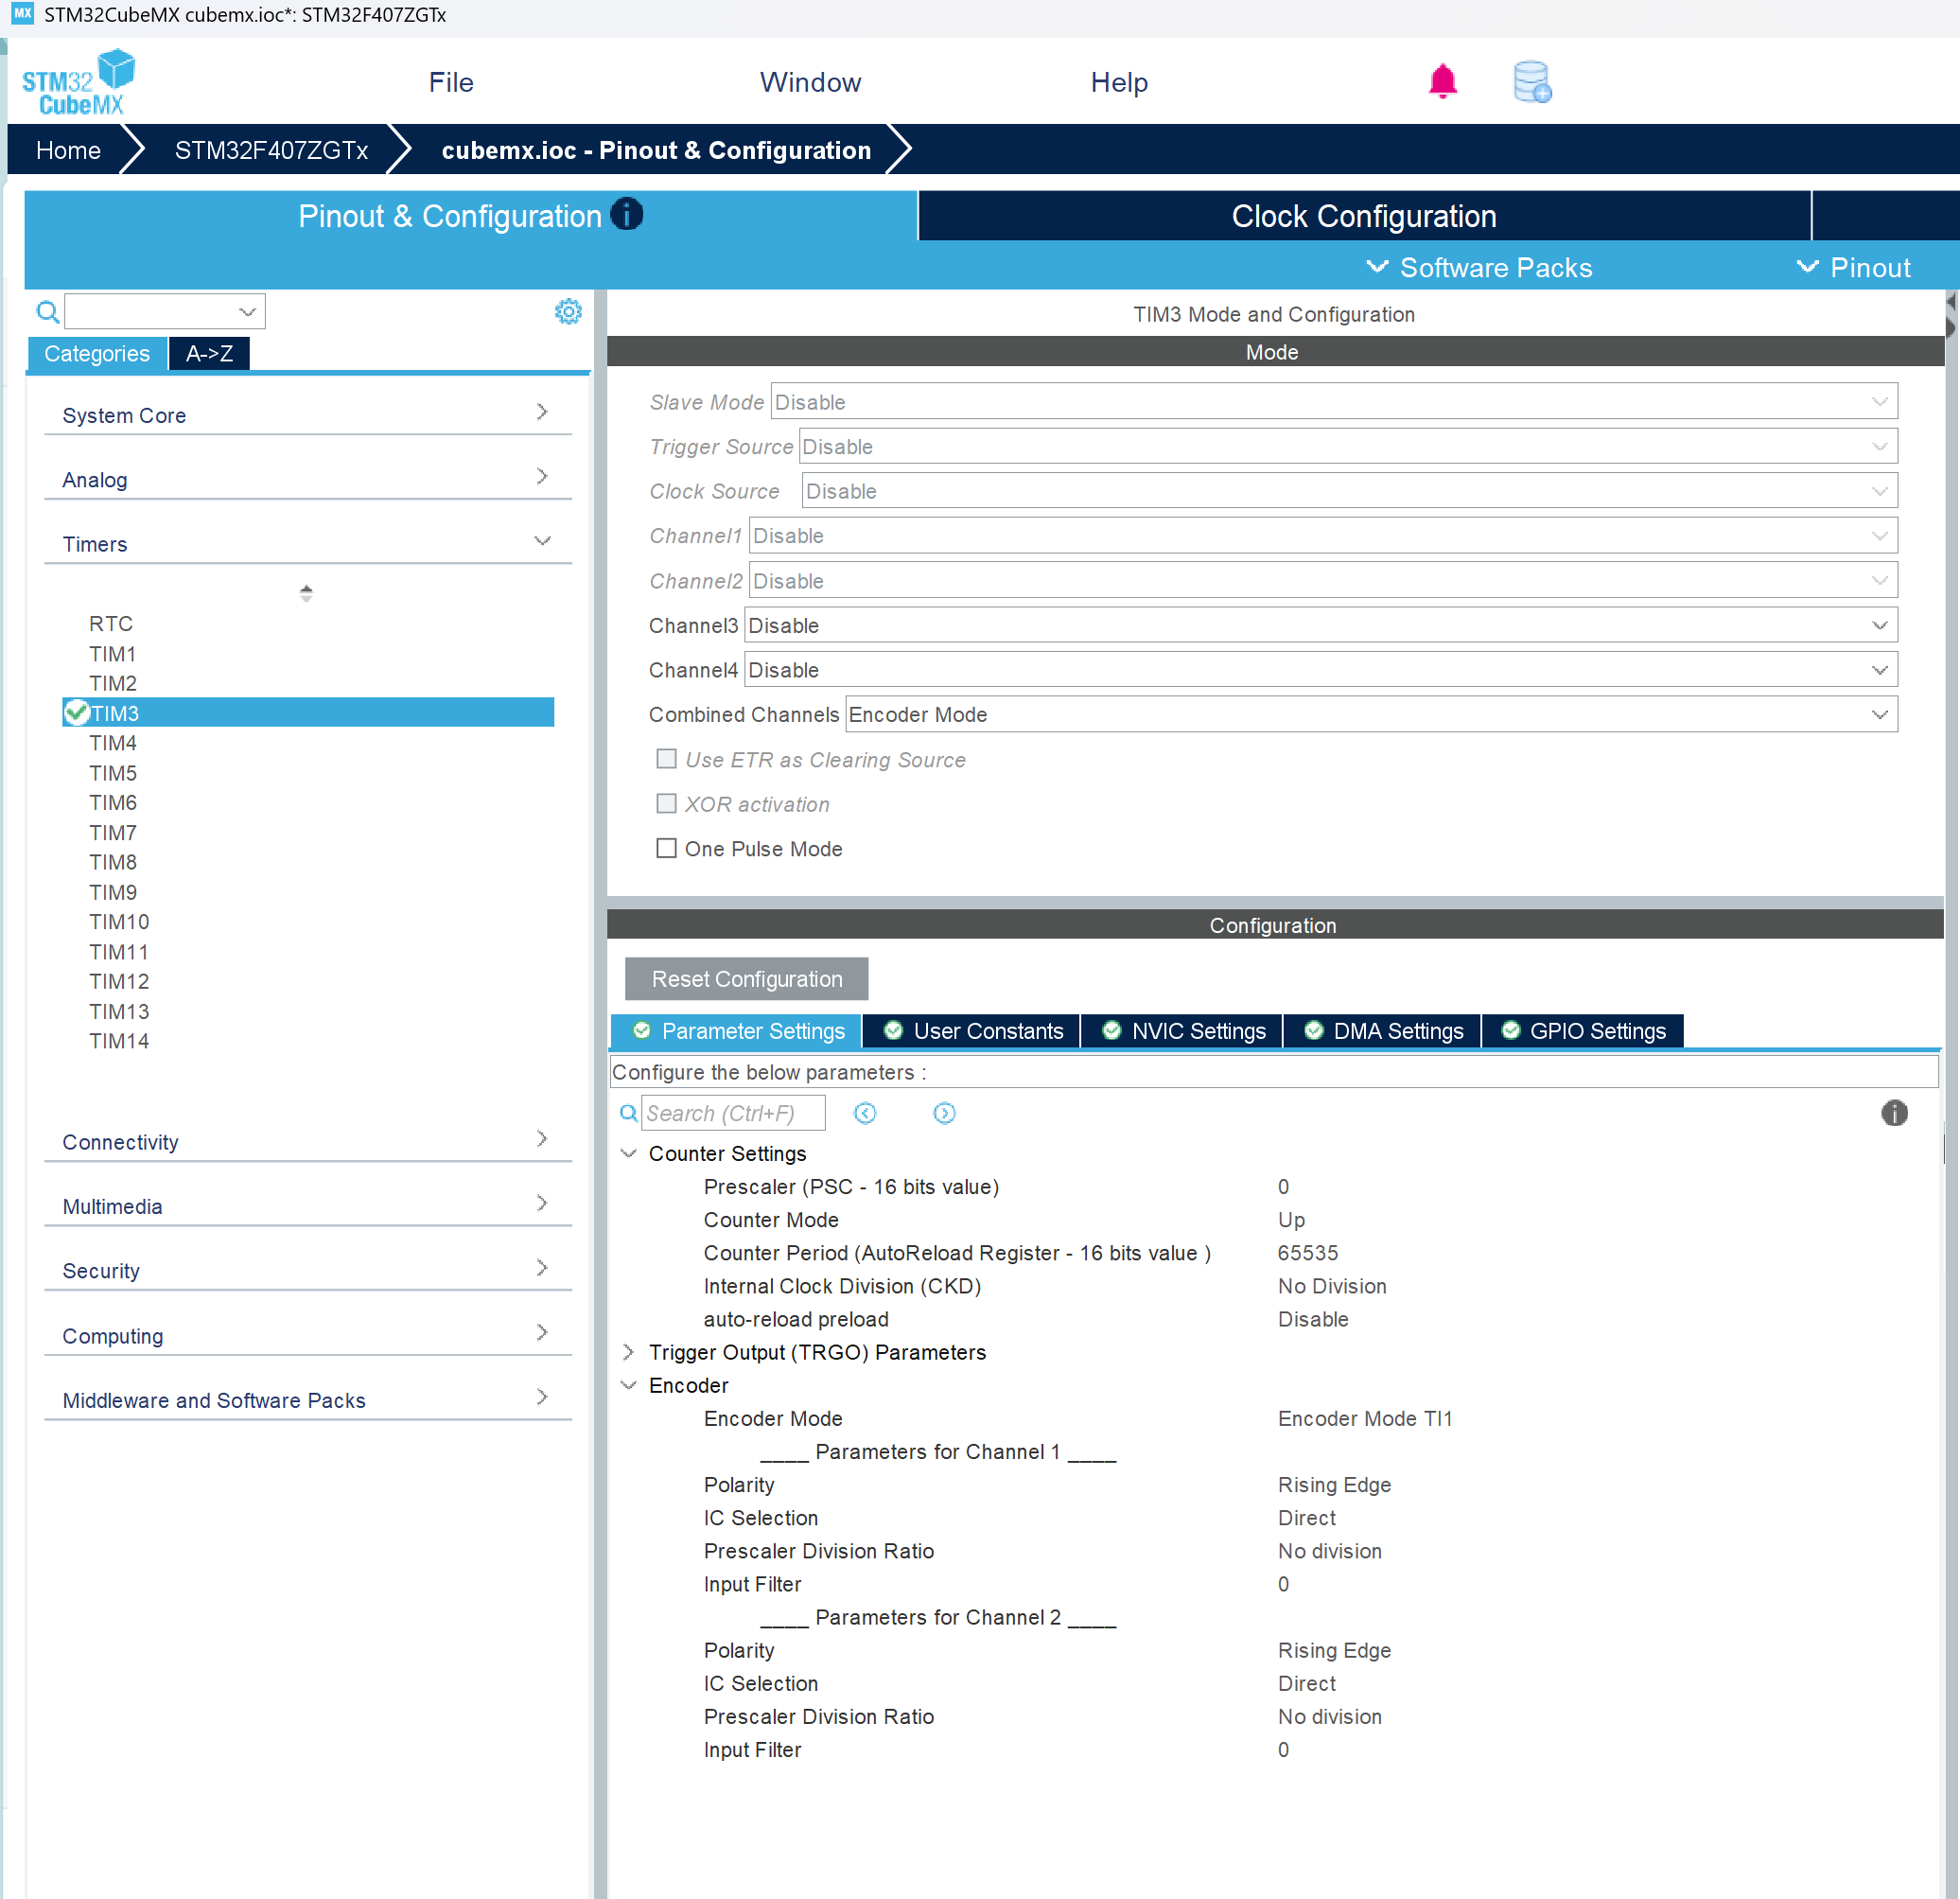Tick Use ETR as Clearing Source
1960x1899 pixels.
666,759
